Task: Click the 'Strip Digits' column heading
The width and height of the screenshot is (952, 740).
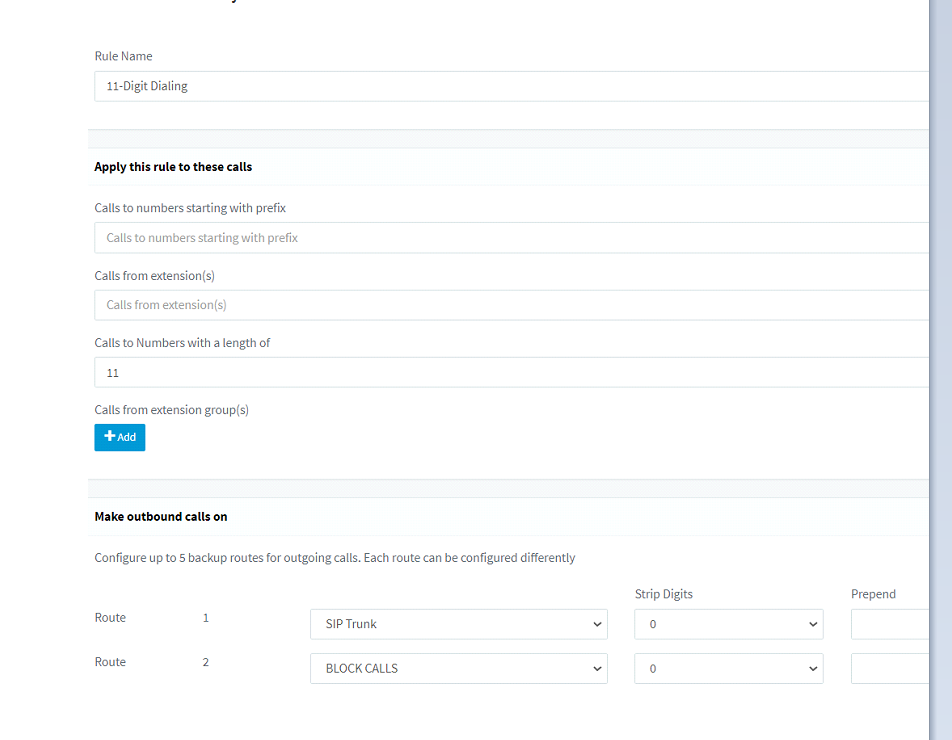Action: 664,594
